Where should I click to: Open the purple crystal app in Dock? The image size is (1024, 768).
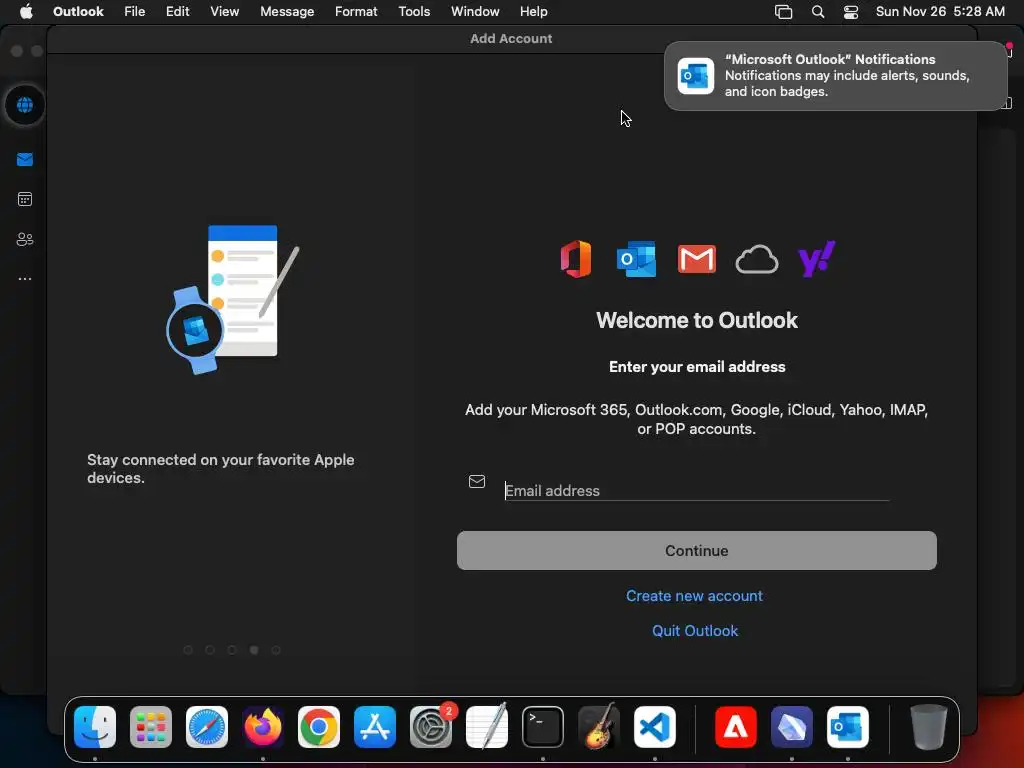click(792, 727)
